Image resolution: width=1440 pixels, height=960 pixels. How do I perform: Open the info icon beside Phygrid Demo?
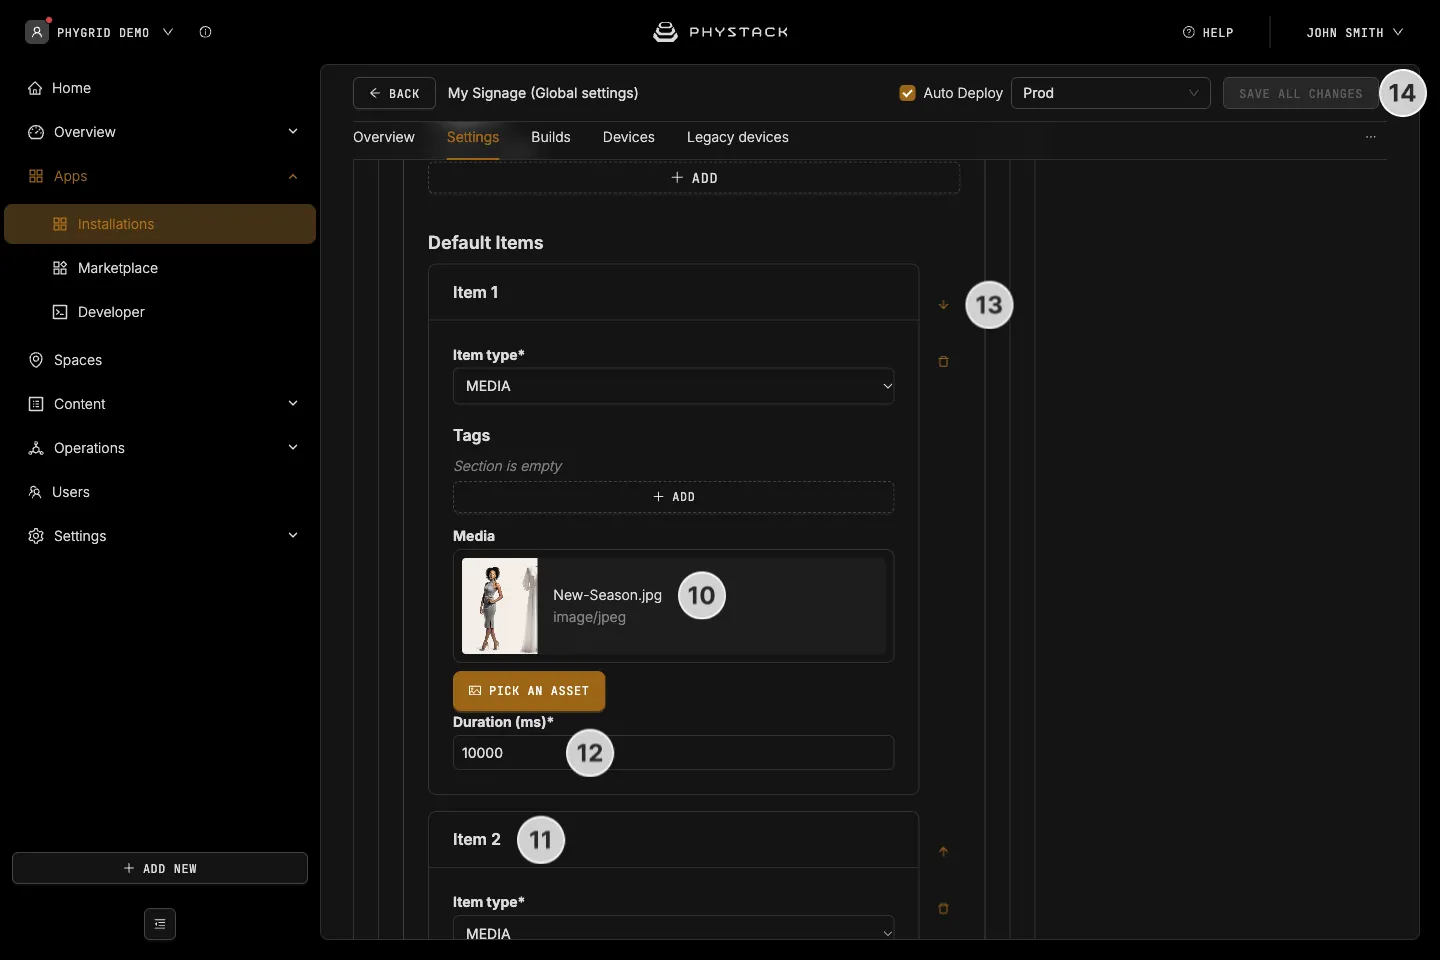[x=205, y=32]
